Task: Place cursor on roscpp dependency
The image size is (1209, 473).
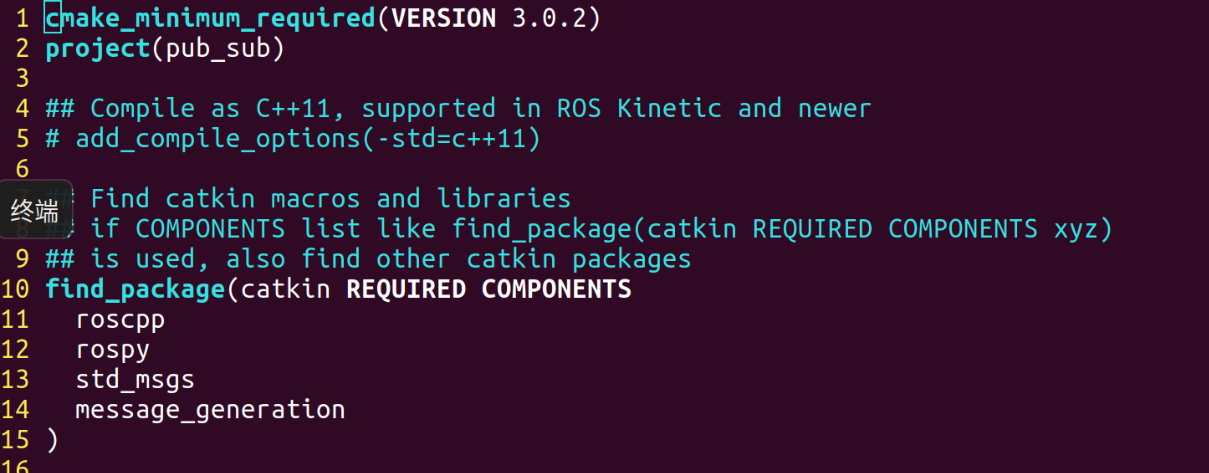Action: click(120, 320)
